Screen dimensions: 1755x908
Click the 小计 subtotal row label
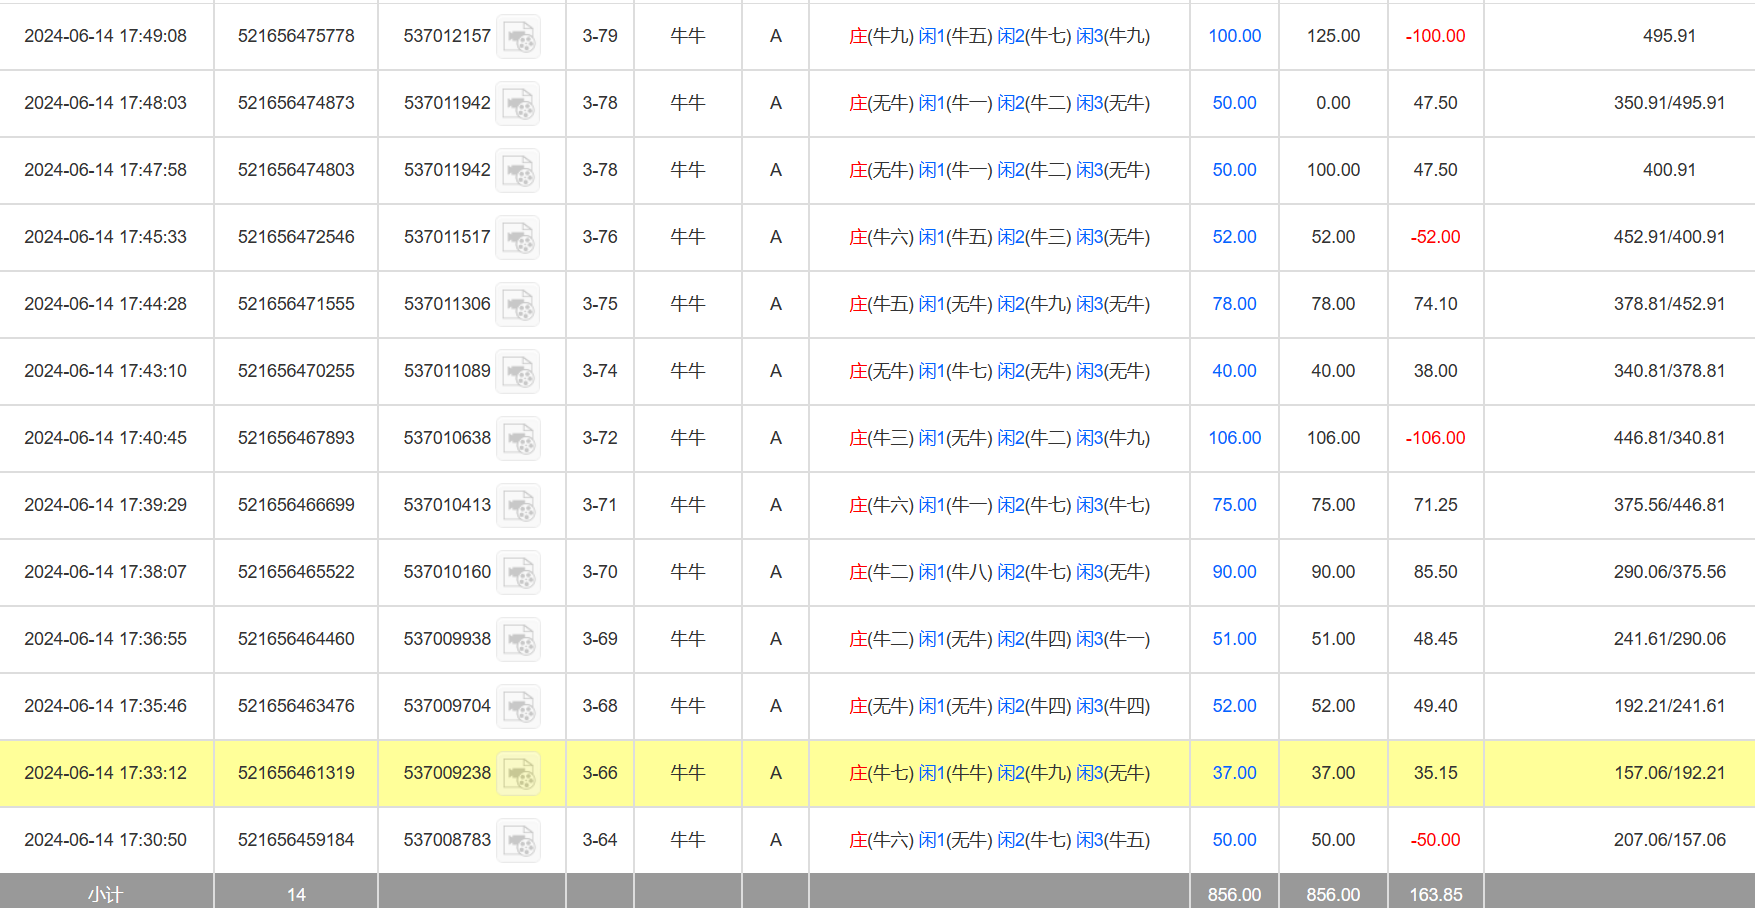105,894
